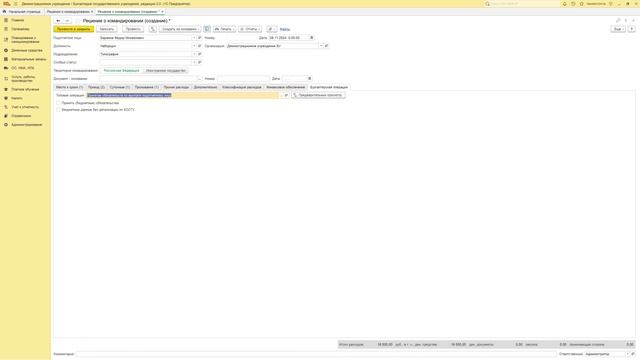The image size is (640, 360).
Task: Open the Печать dropdown button
Action: pyautogui.click(x=224, y=29)
